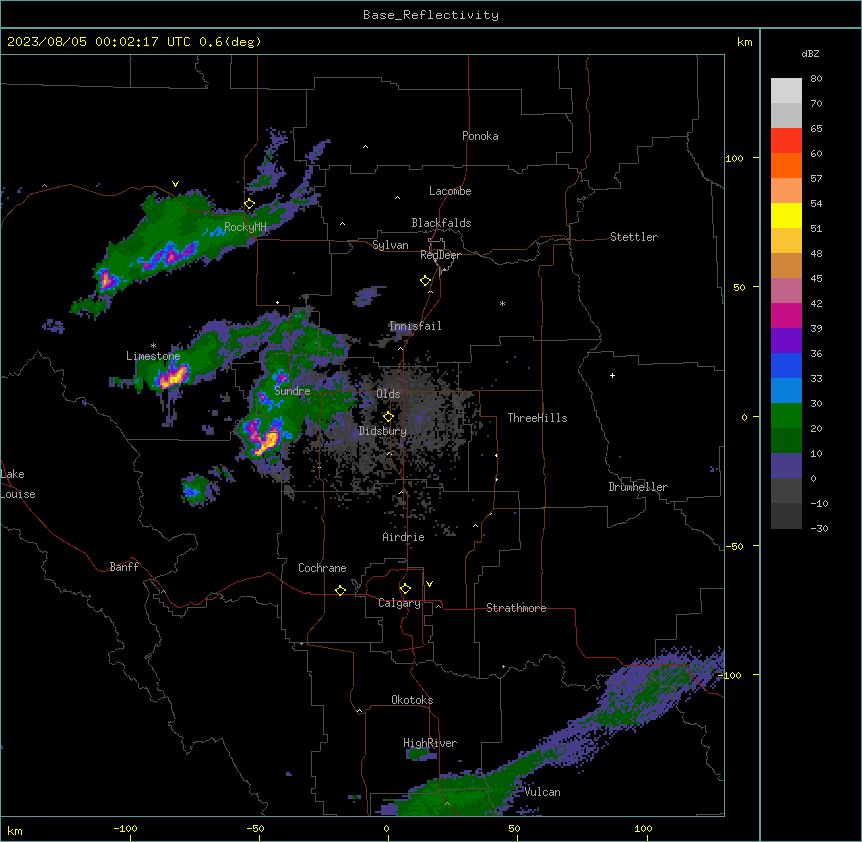
Task: Click the ThreeHills label
Action: click(537, 418)
